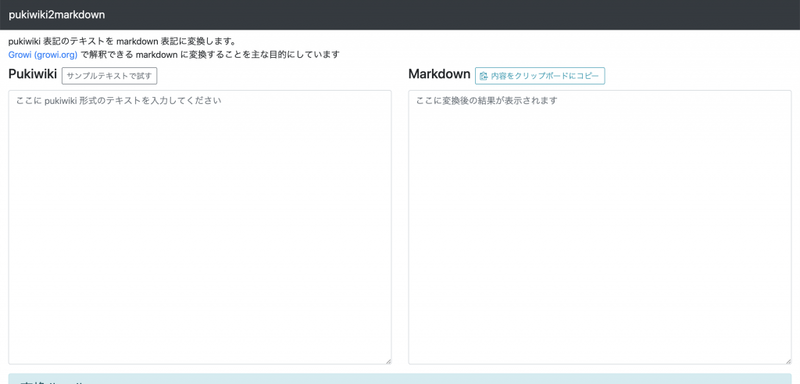Click the pukiwiki2markdown navbar title
Screen dimensions: 800x384
57,15
